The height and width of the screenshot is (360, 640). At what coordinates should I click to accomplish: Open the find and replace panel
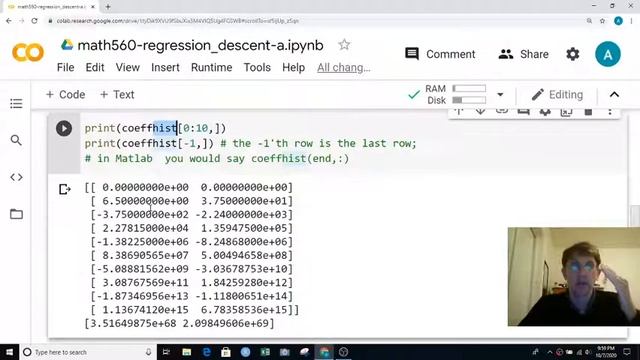(x=16, y=140)
